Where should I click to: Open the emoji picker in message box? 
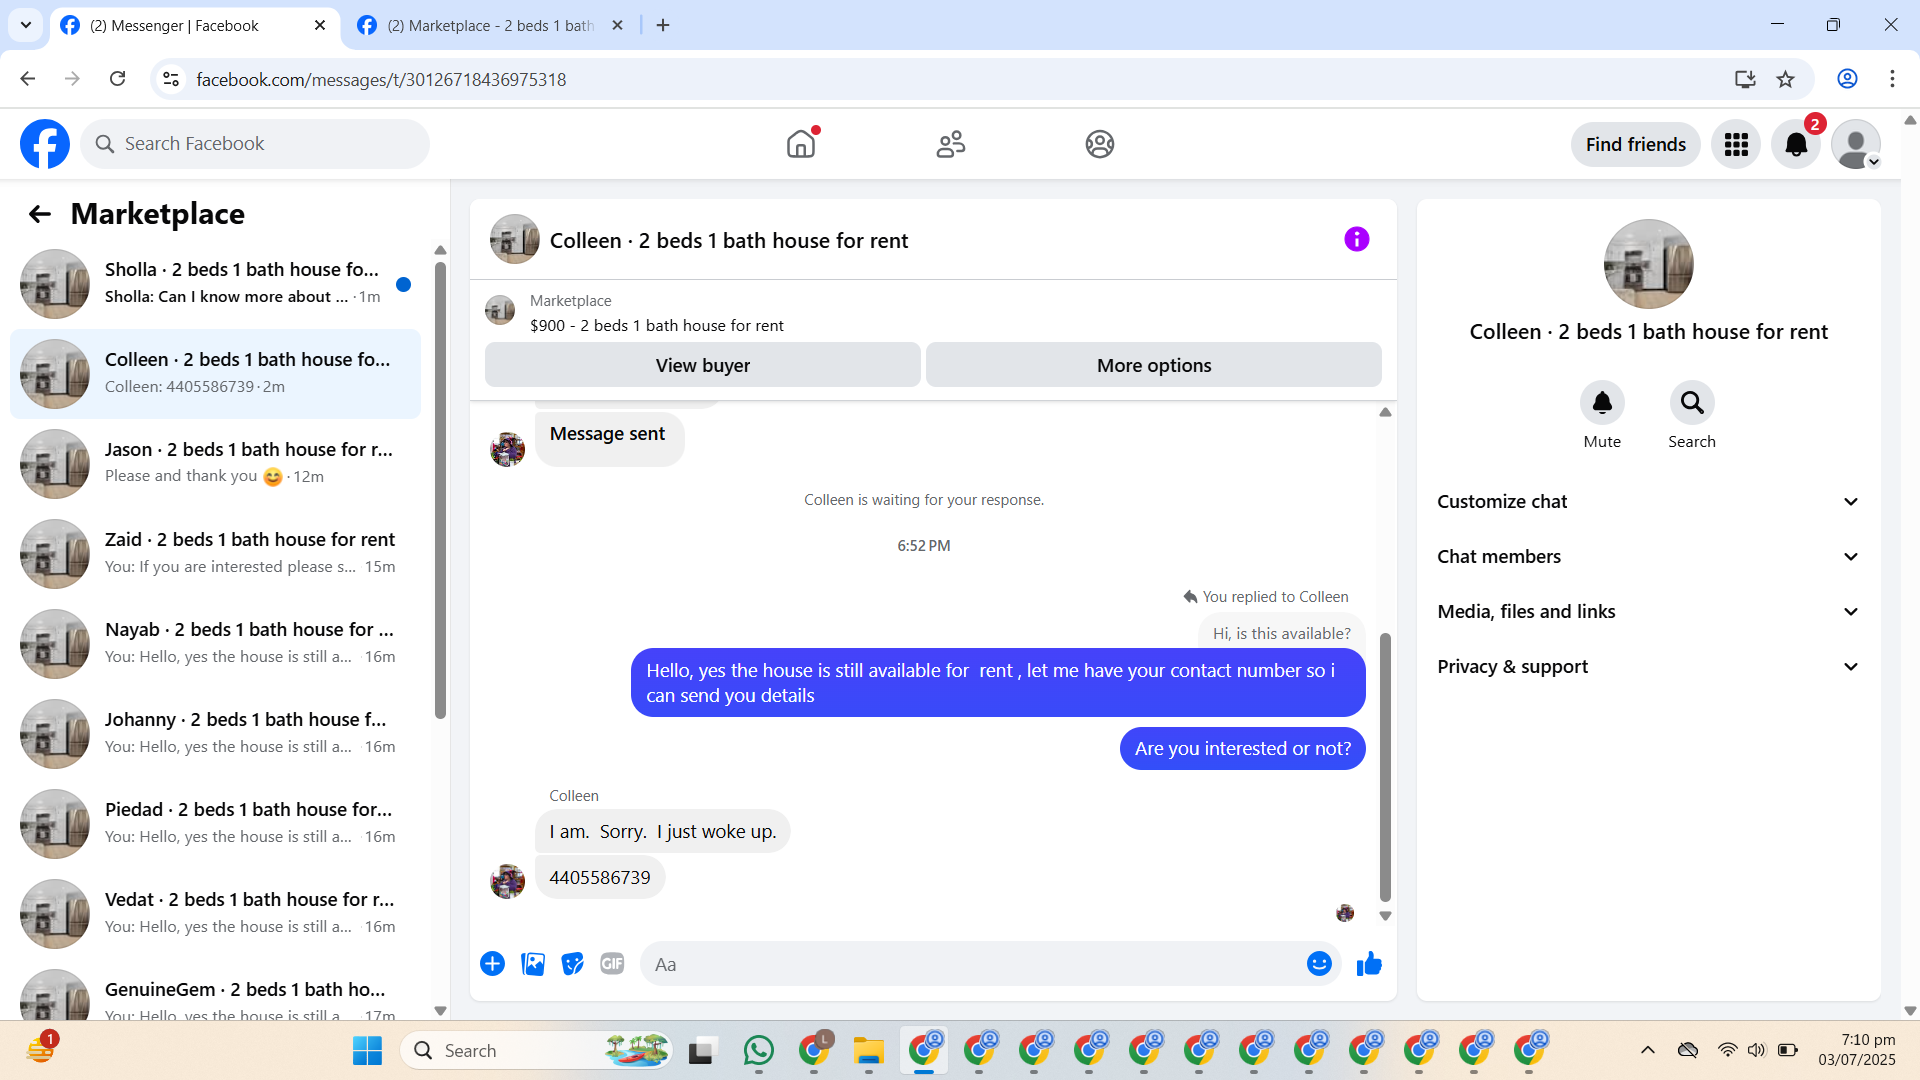pyautogui.click(x=1319, y=964)
